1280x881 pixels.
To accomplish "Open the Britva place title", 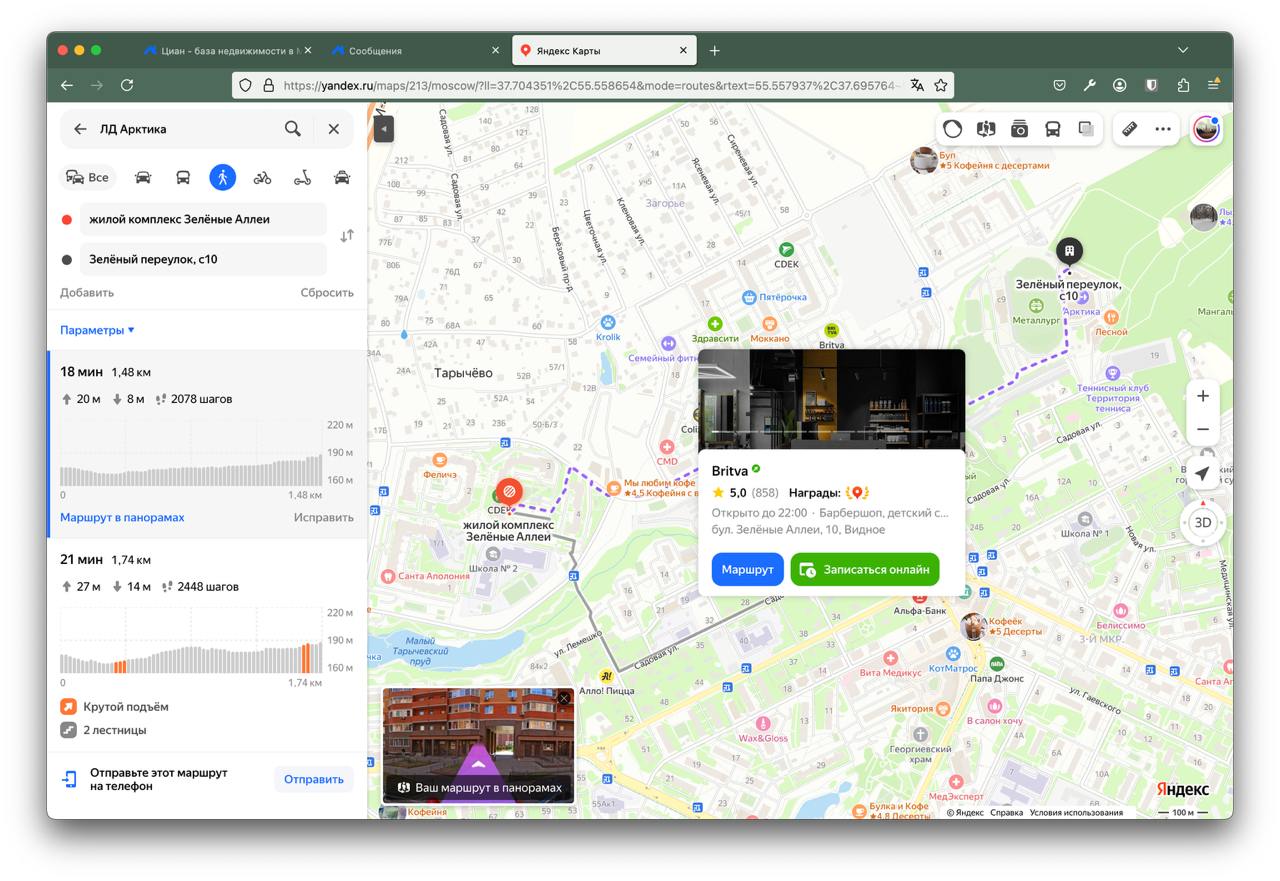I will [730, 471].
